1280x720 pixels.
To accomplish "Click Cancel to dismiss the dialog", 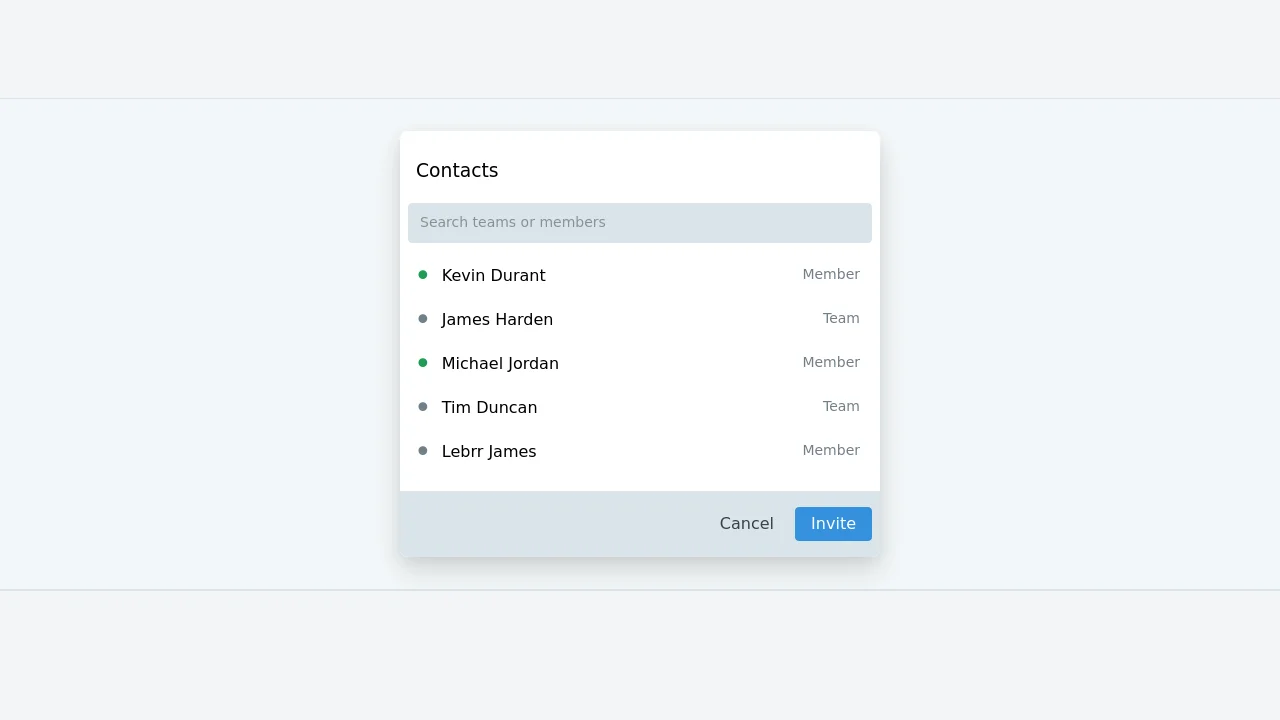I will coord(746,523).
